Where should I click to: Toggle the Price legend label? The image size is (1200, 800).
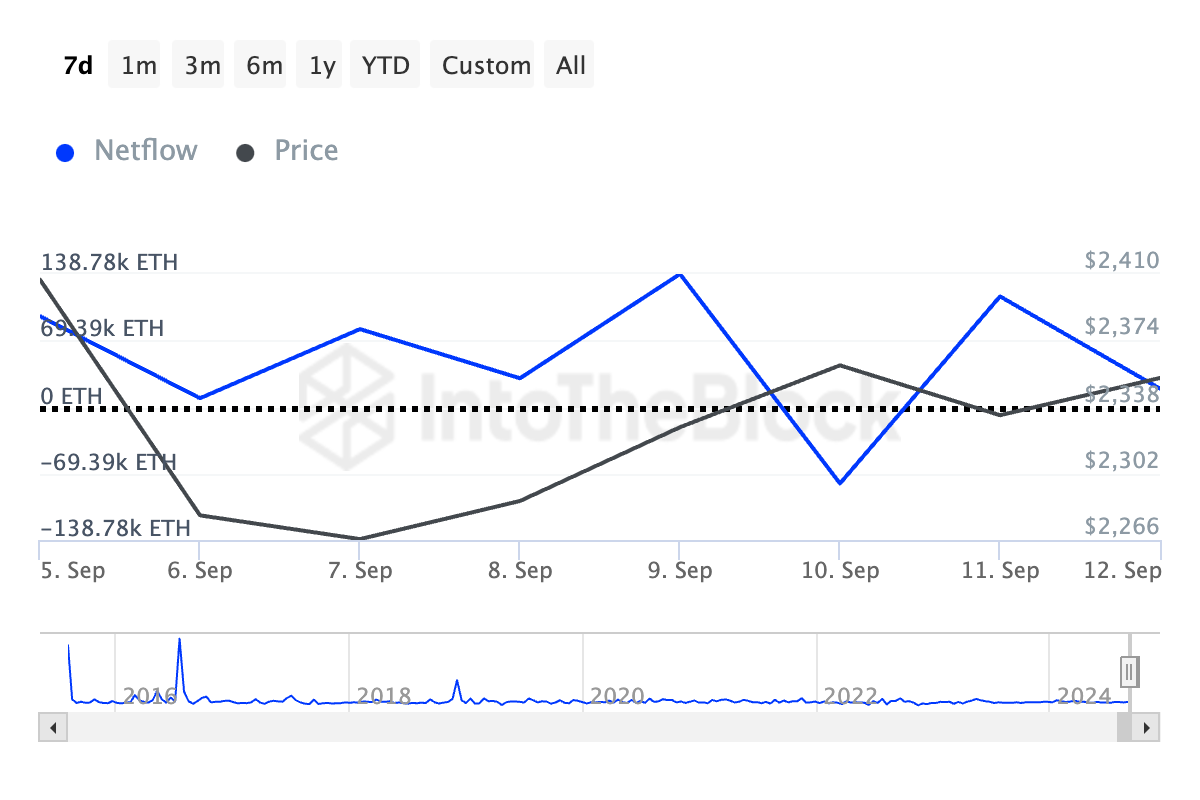[x=306, y=151]
